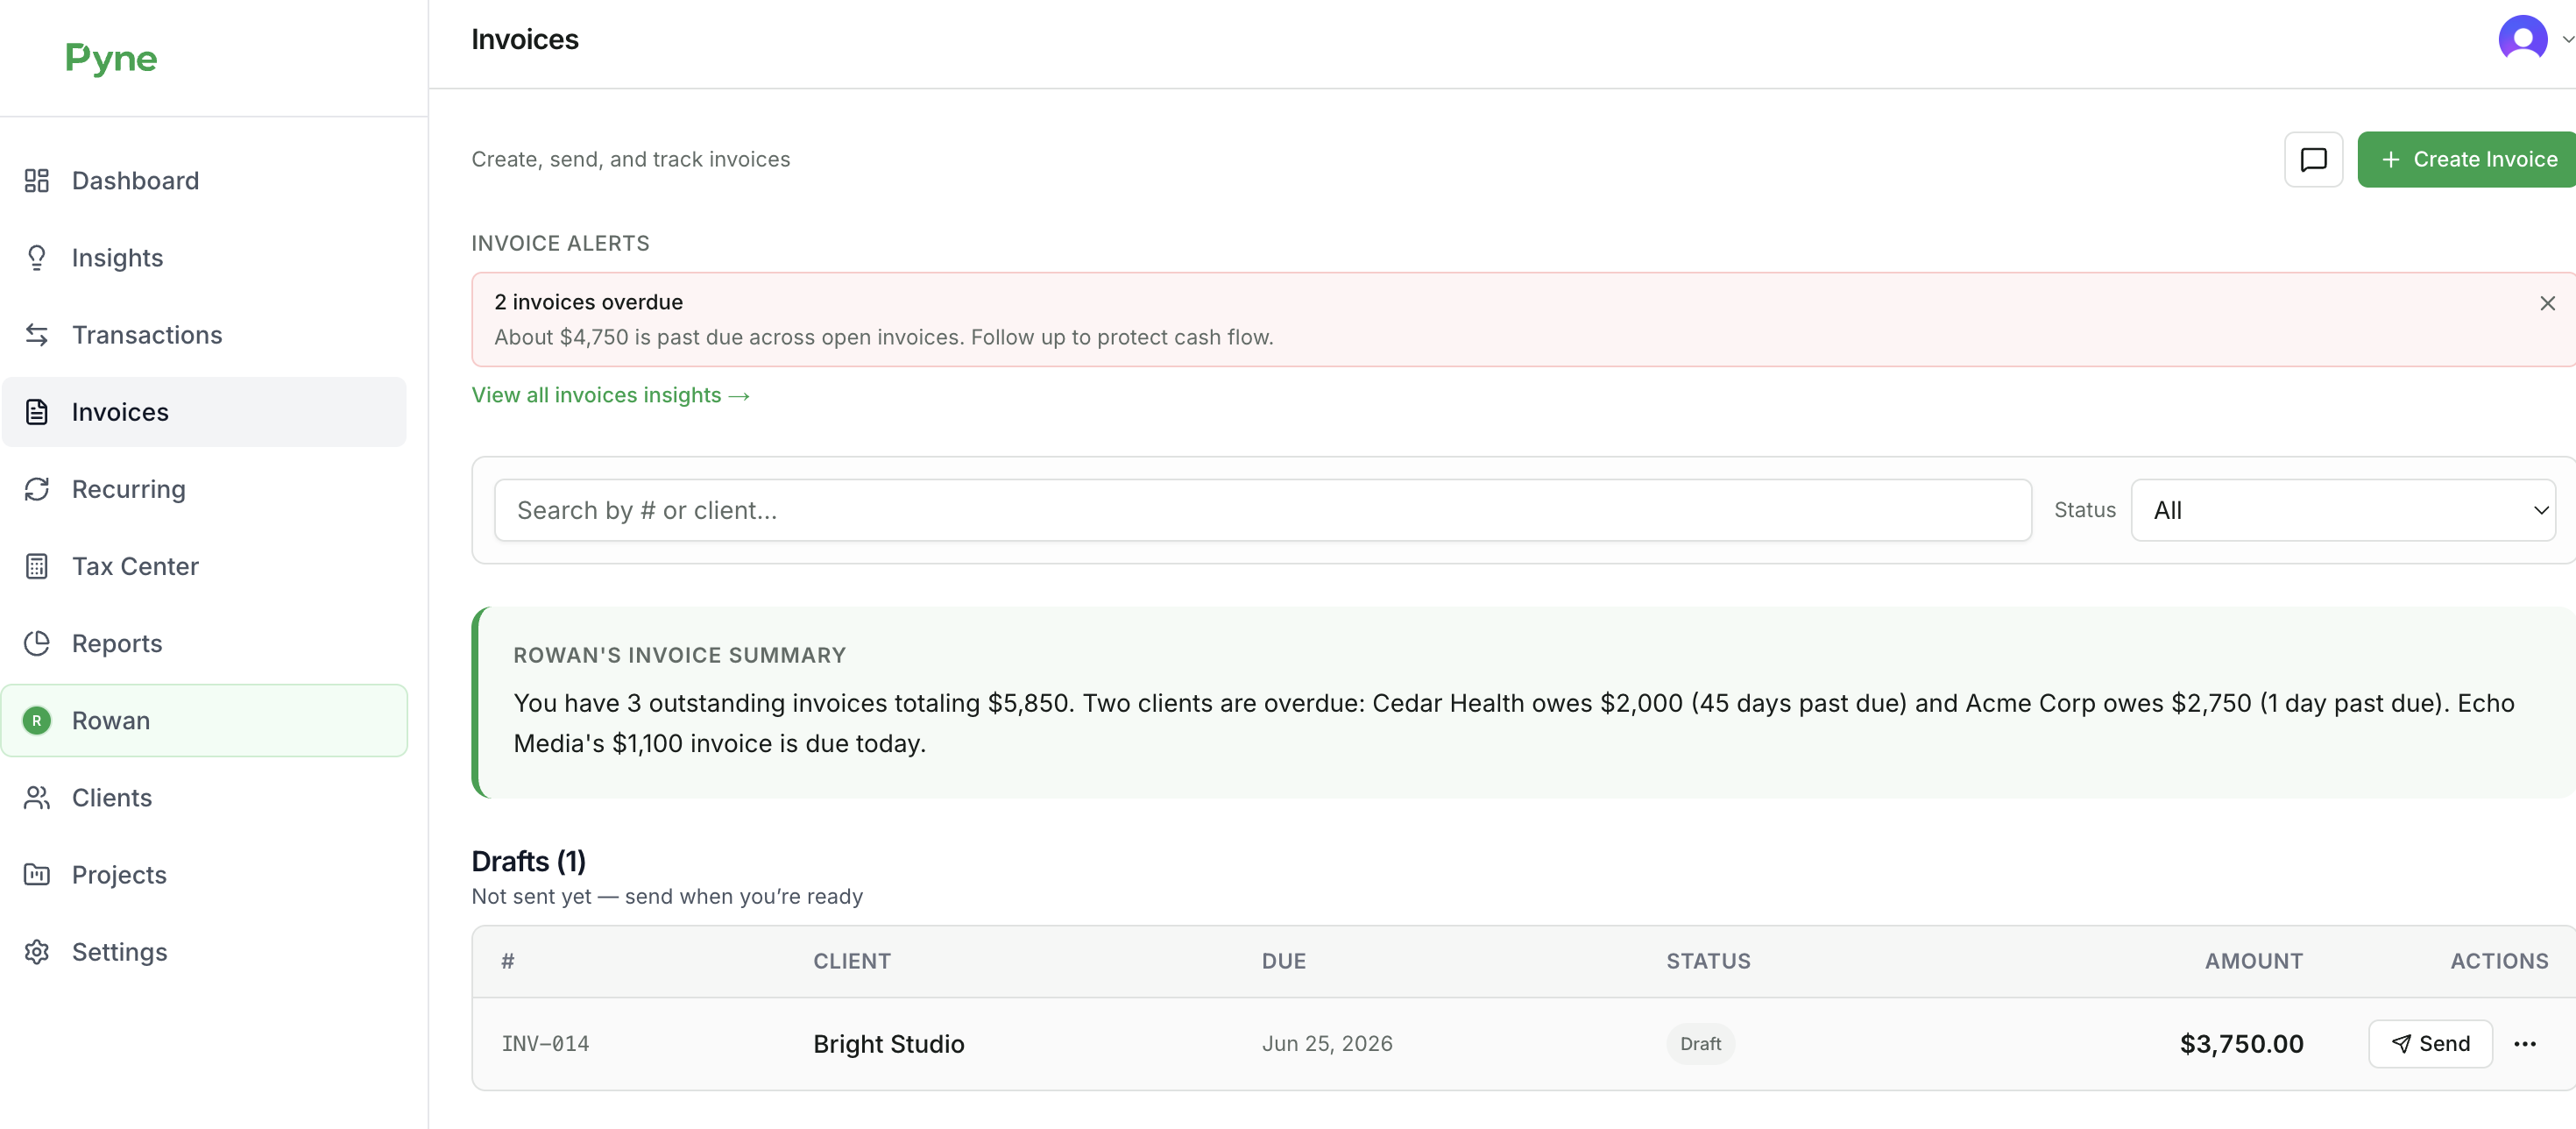Screen dimensions: 2576x1129
Task: Click the Dashboard grid icon
Action: click(37, 181)
